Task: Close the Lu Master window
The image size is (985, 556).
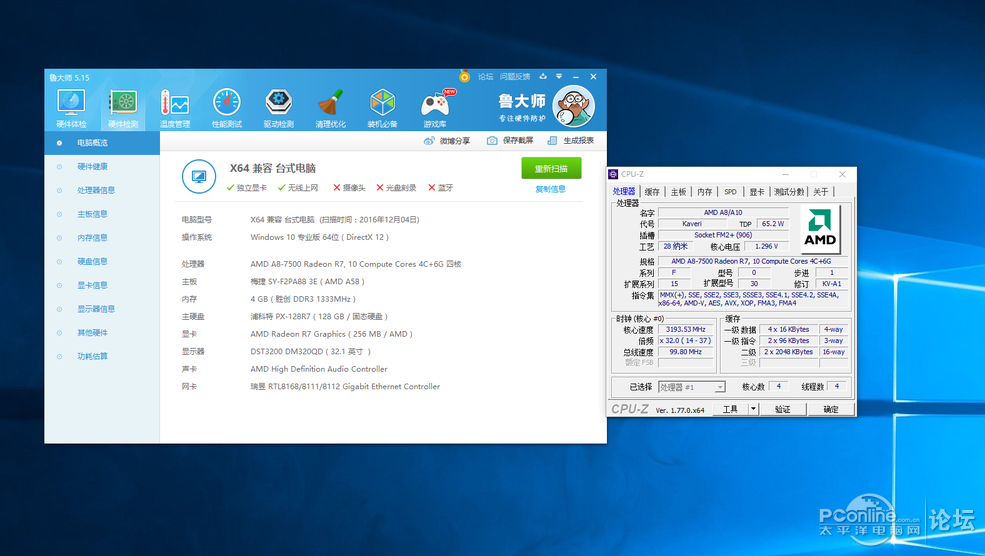Action: (593, 77)
